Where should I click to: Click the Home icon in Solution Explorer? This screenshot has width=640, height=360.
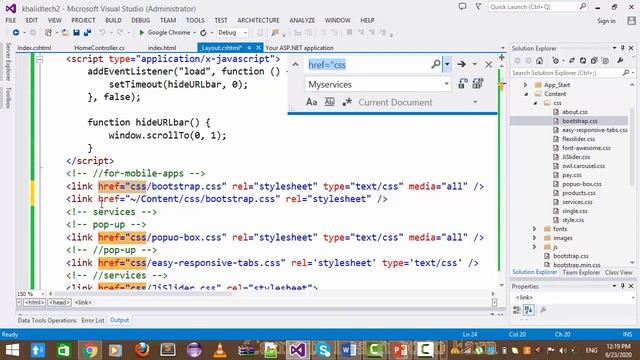click(x=540, y=60)
